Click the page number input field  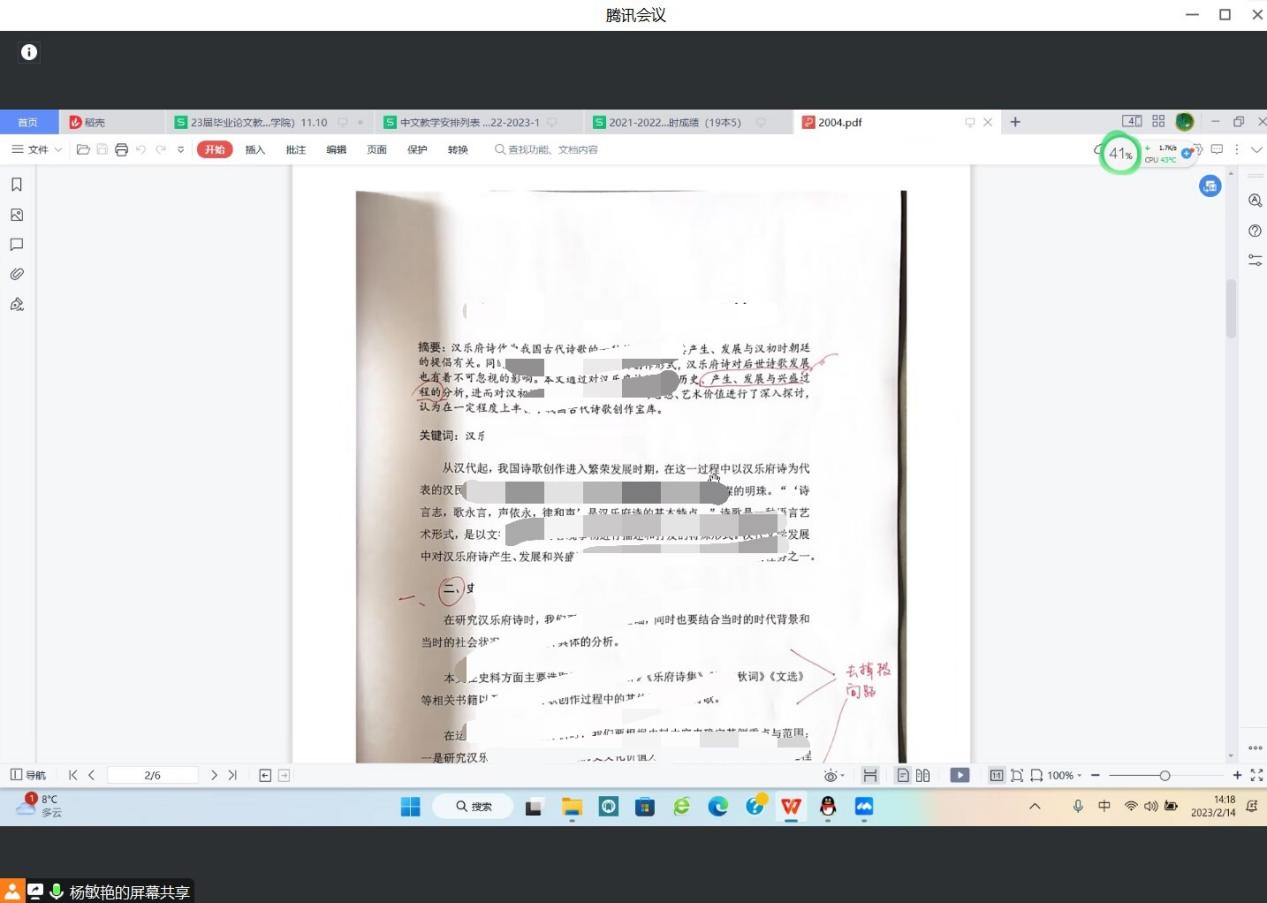pyautogui.click(x=152, y=775)
